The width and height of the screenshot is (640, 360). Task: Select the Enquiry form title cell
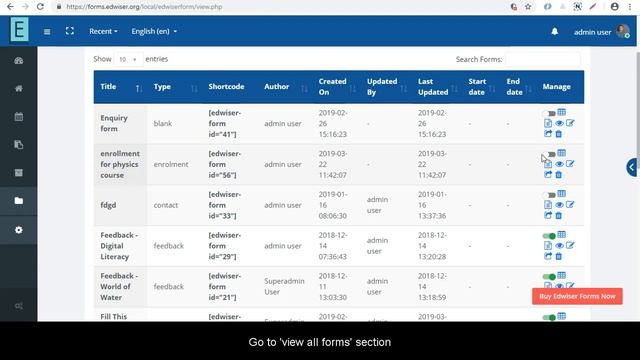tap(120, 123)
